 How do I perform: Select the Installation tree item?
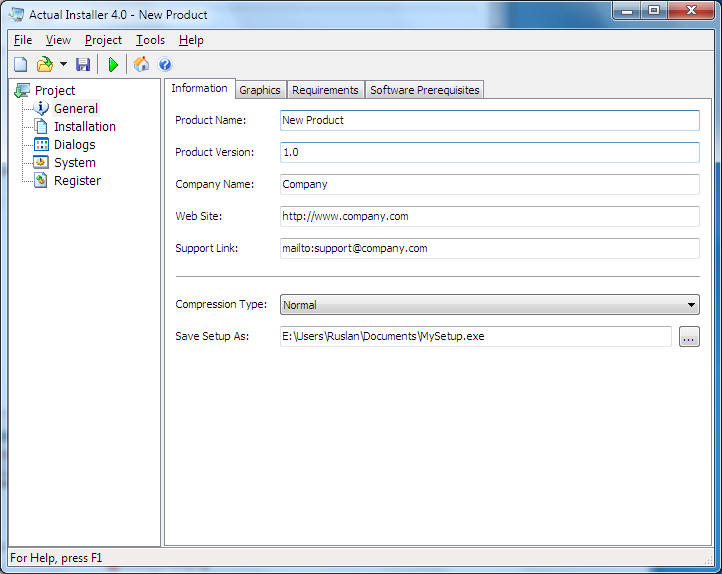[85, 127]
